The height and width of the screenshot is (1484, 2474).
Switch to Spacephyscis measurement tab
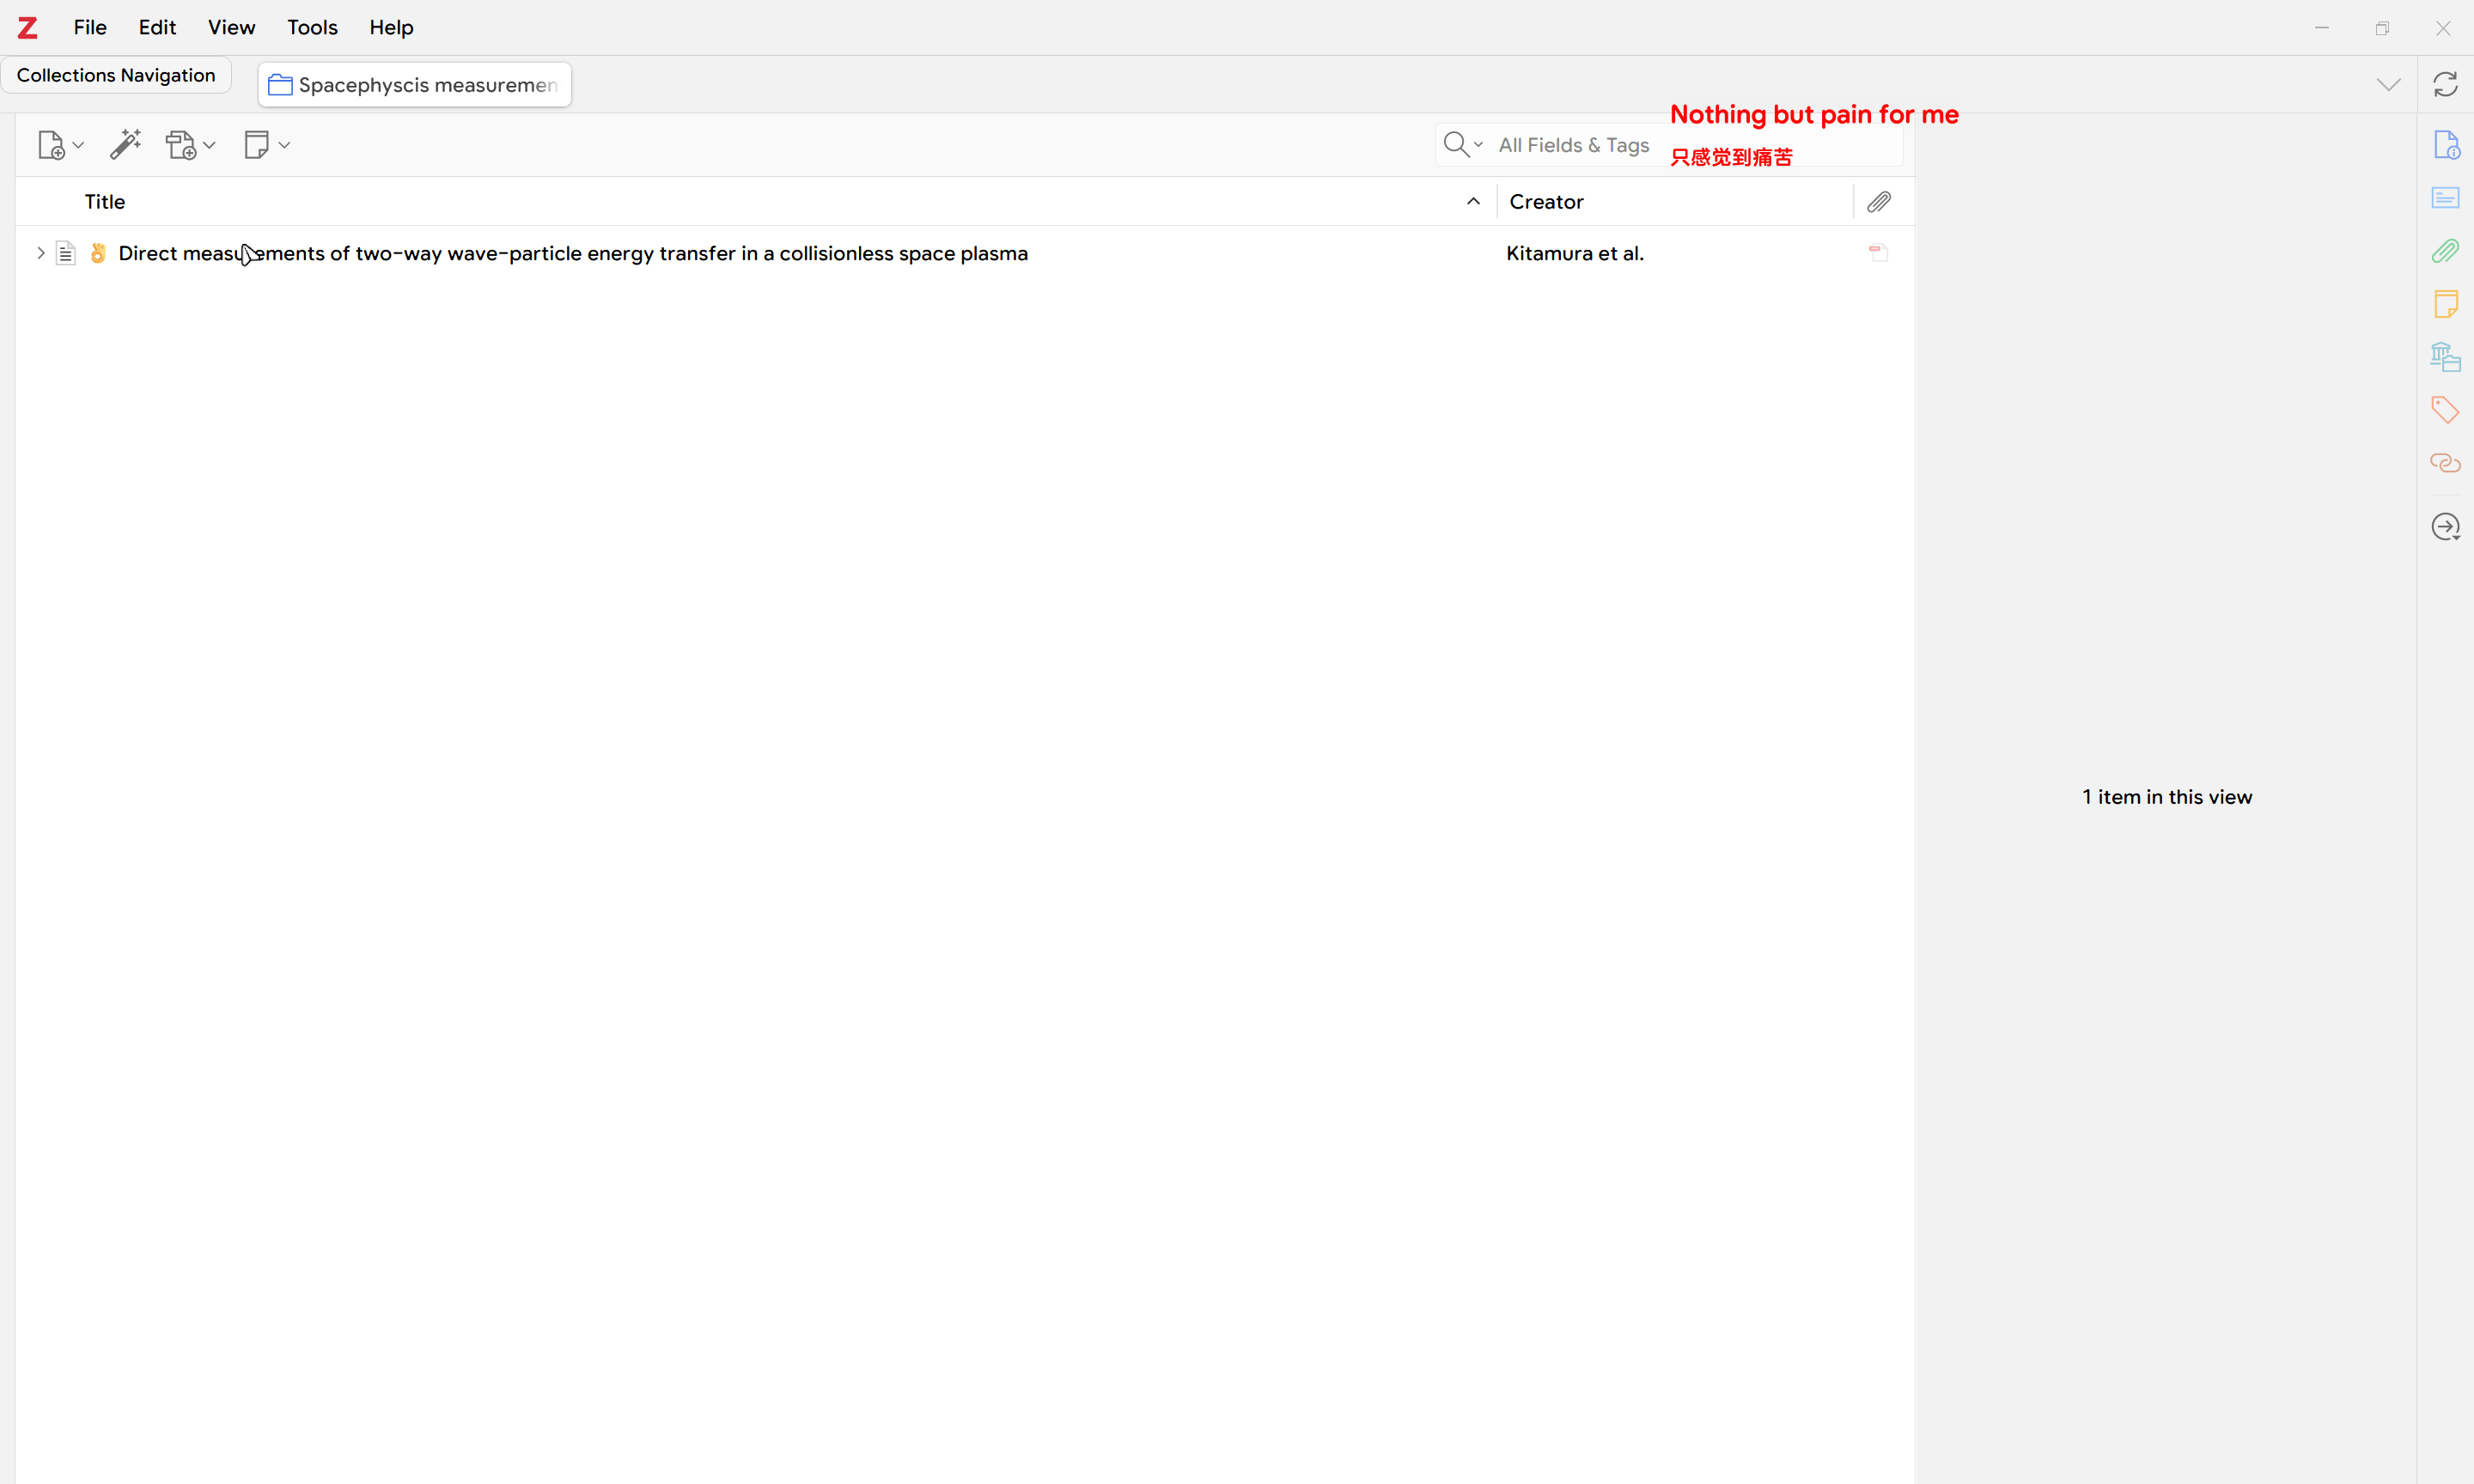415,85
